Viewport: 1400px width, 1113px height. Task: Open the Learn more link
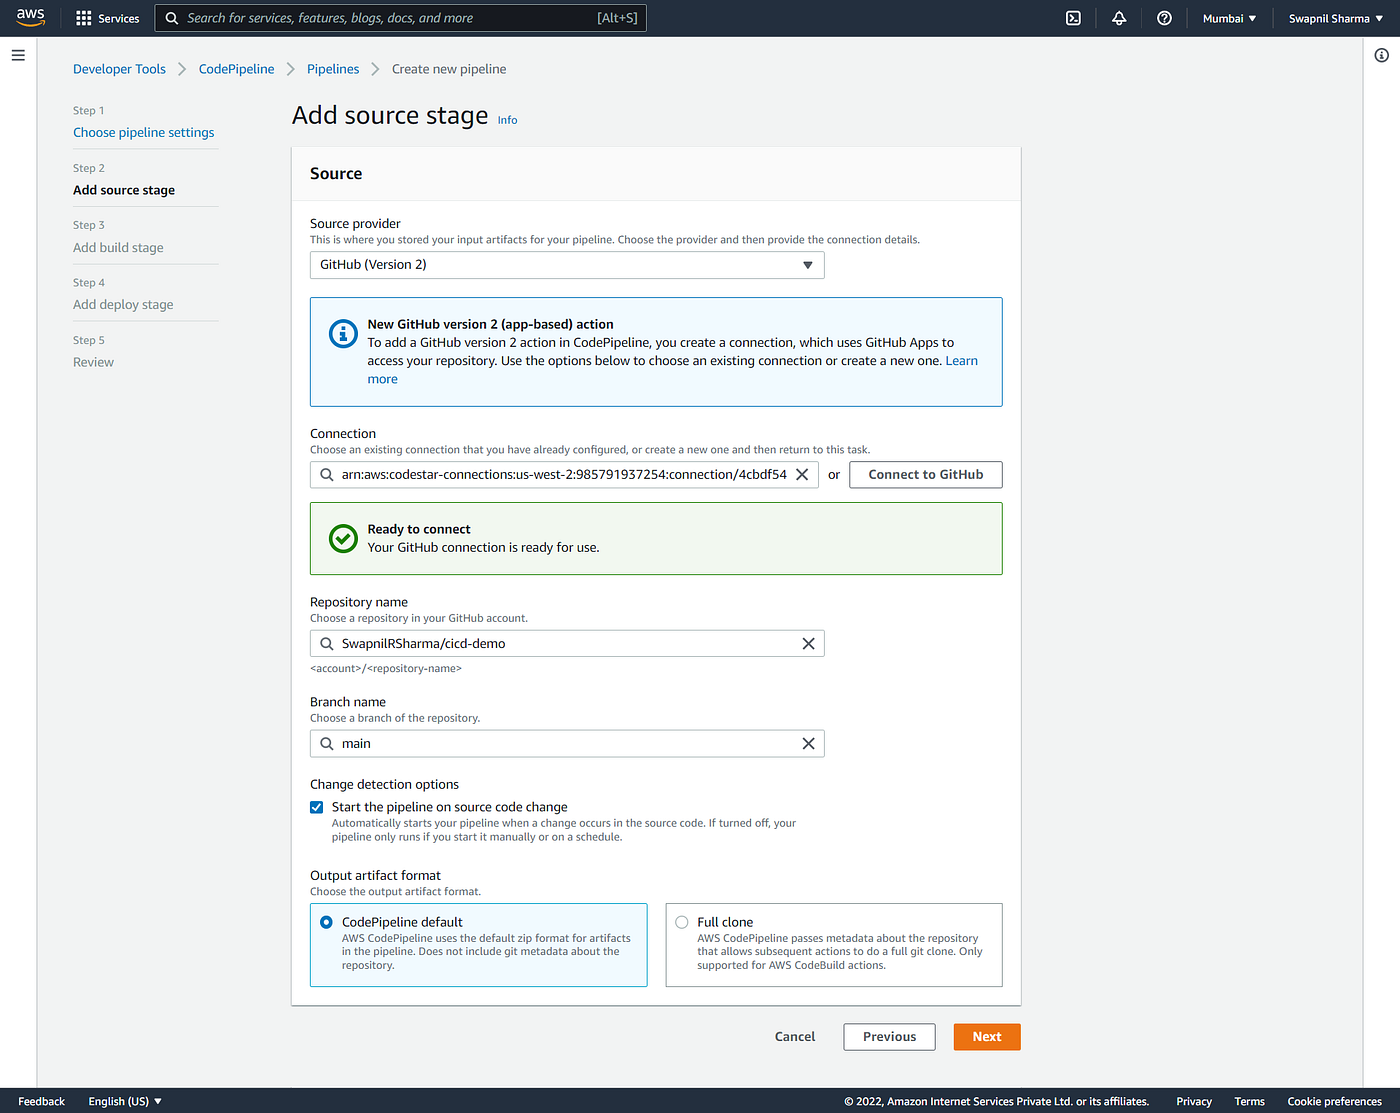point(961,361)
